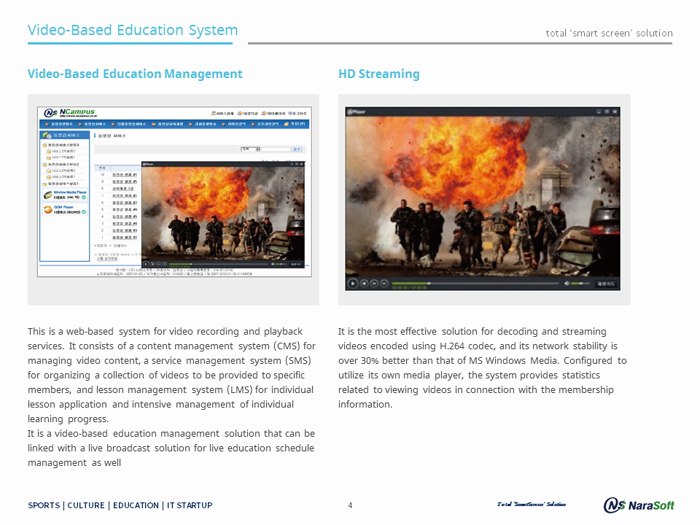The image size is (700, 525).
Task: Click the speaker mute icon in the large player
Action: click(567, 283)
